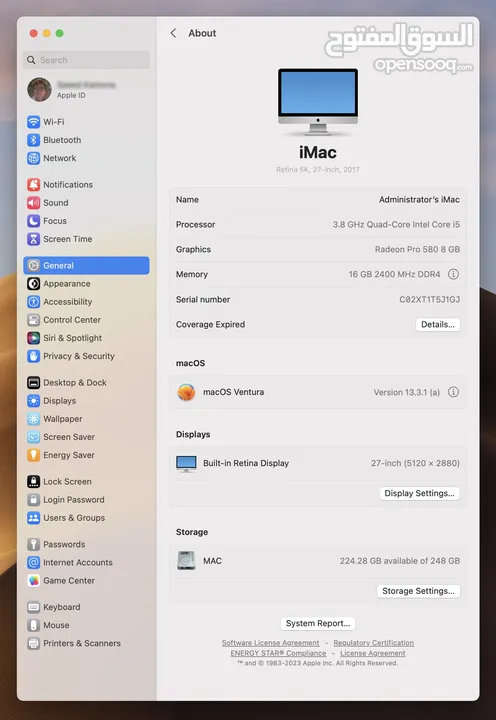The image size is (496, 720).
Task: Click the Coverage Details button
Action: [x=438, y=324]
